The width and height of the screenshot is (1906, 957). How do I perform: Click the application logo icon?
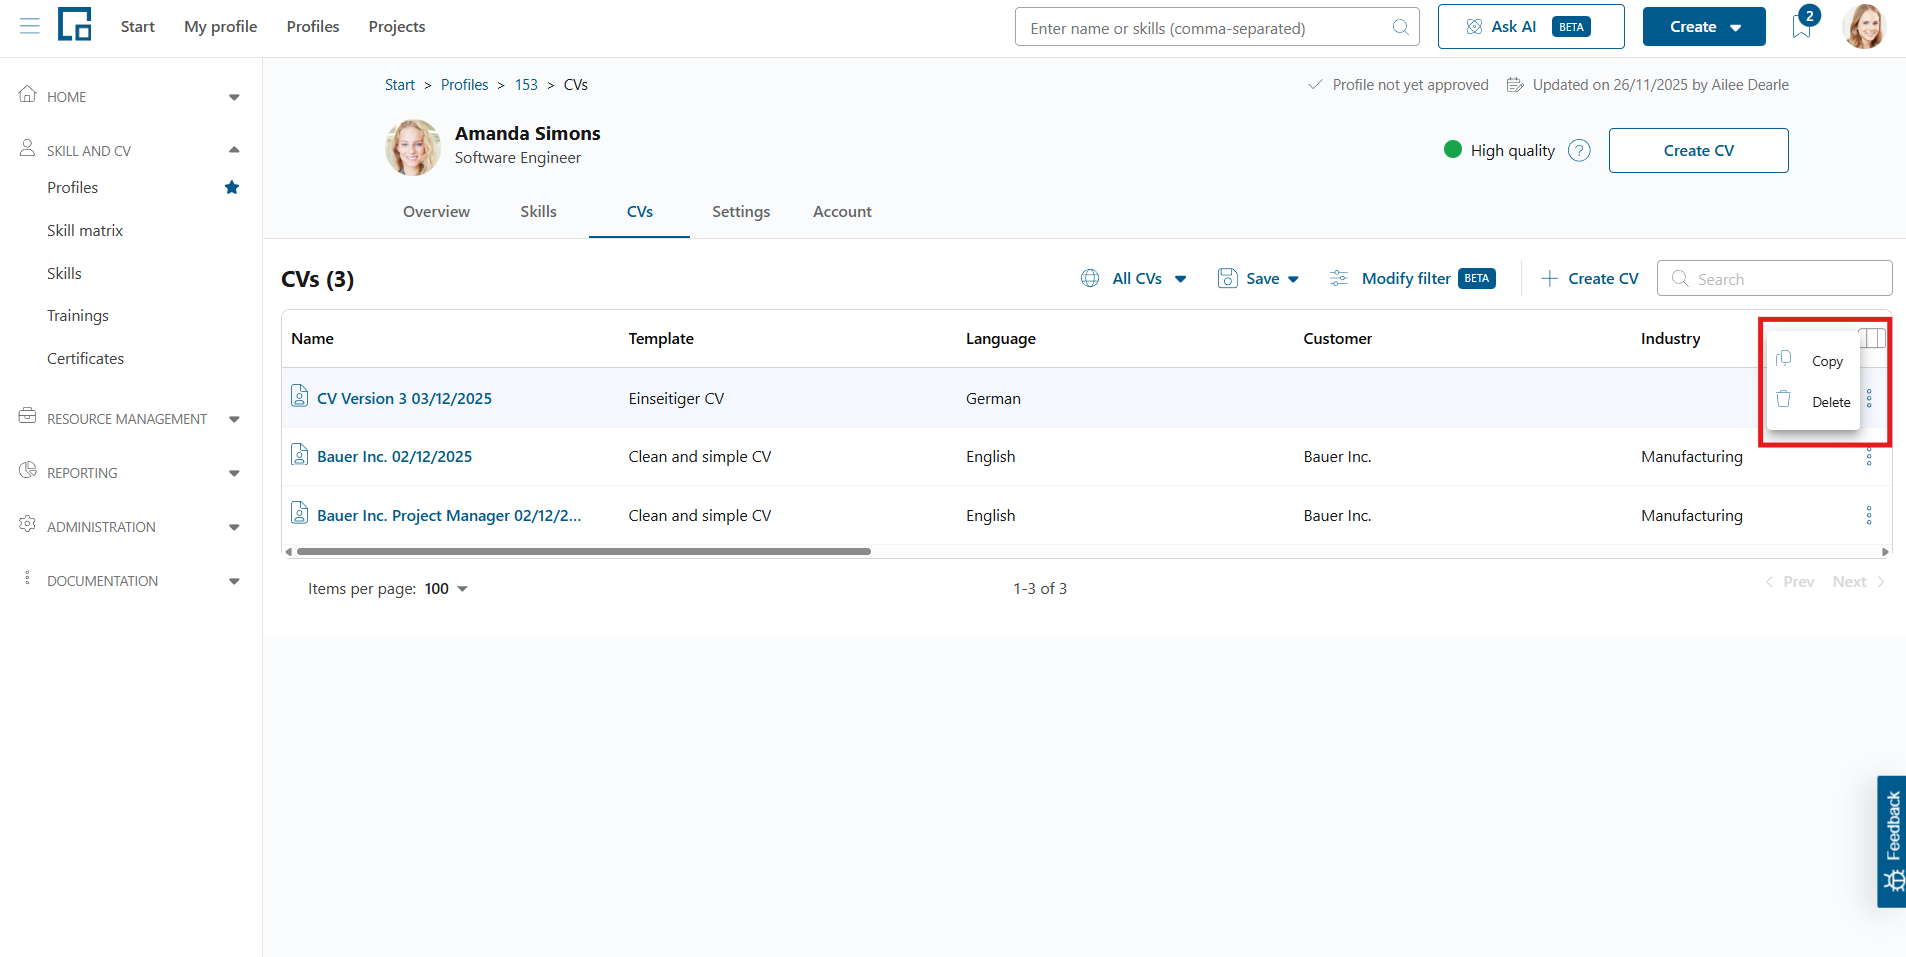tap(75, 24)
